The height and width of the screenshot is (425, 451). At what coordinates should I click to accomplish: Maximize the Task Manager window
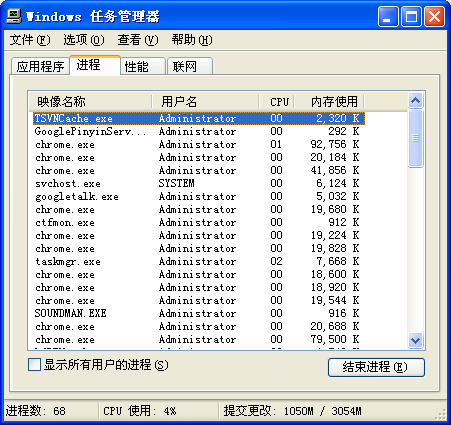pyautogui.click(x=411, y=17)
